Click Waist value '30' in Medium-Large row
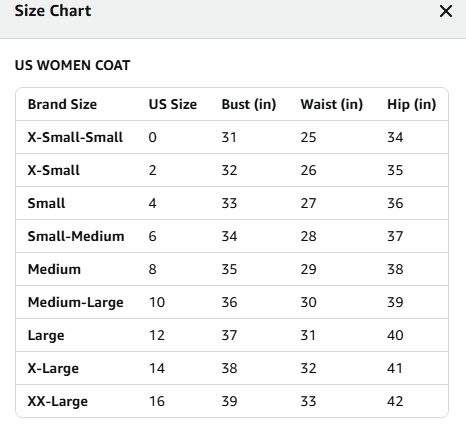Image resolution: width=466 pixels, height=425 pixels. click(308, 302)
